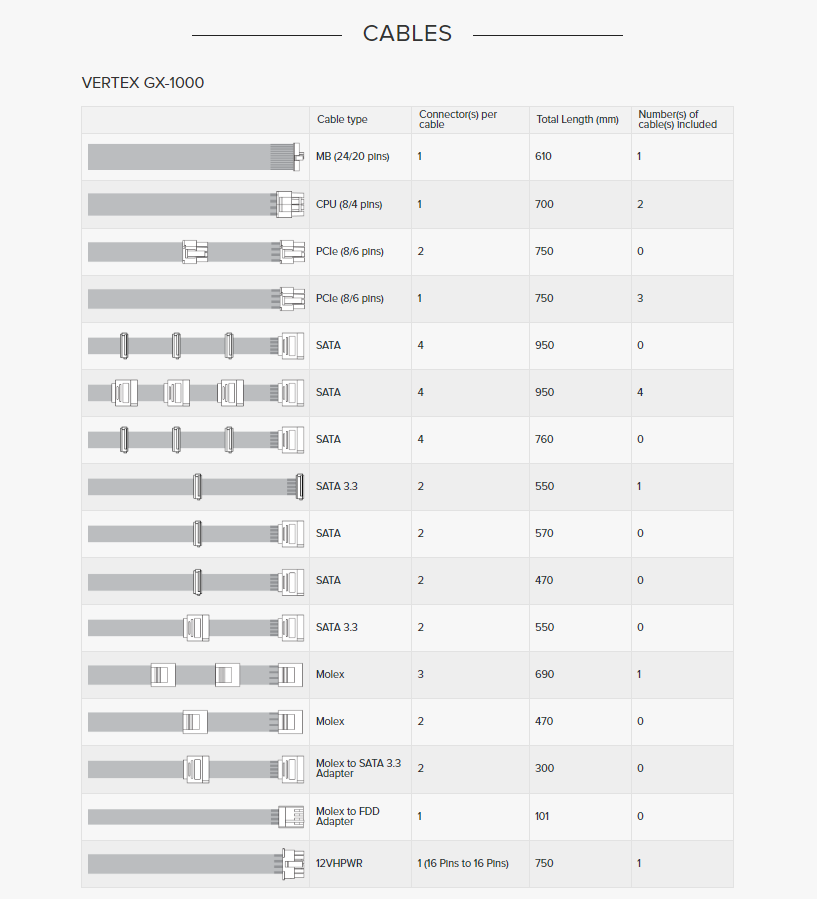Click the Connector(s) per cable column header
817x899 pixels.
(x=458, y=119)
